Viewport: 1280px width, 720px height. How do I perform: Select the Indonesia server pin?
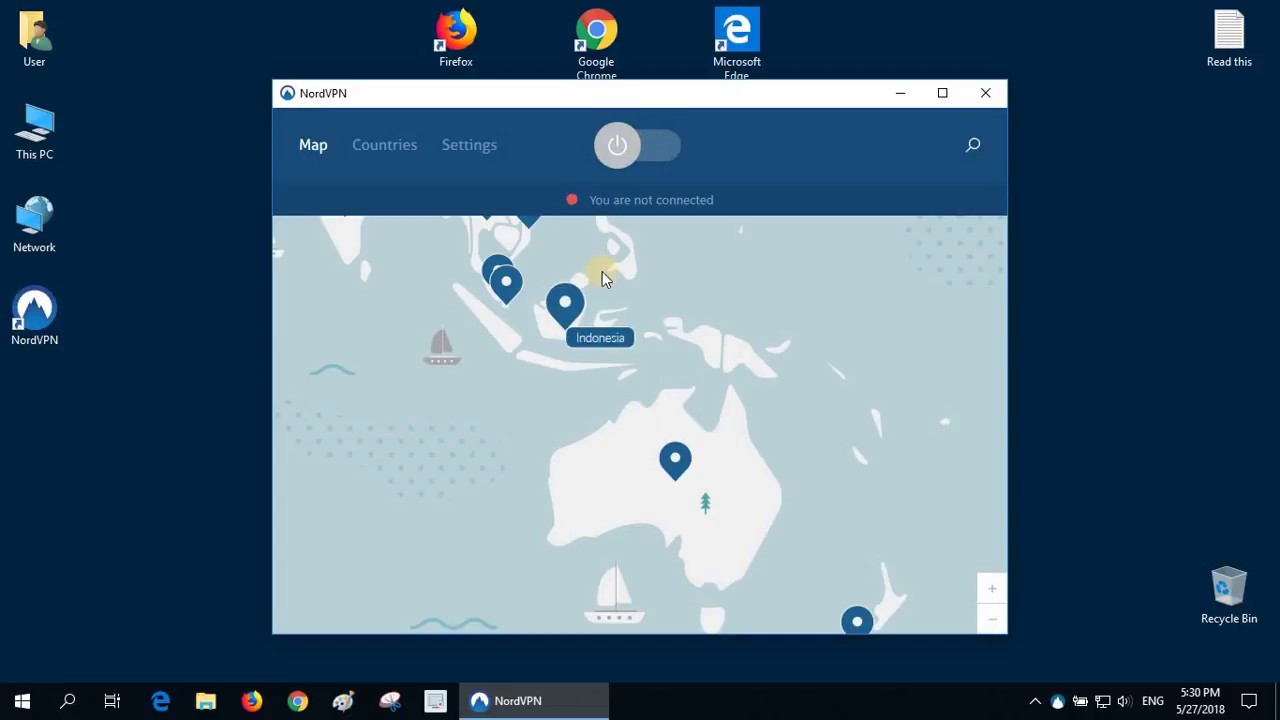pyautogui.click(x=565, y=305)
